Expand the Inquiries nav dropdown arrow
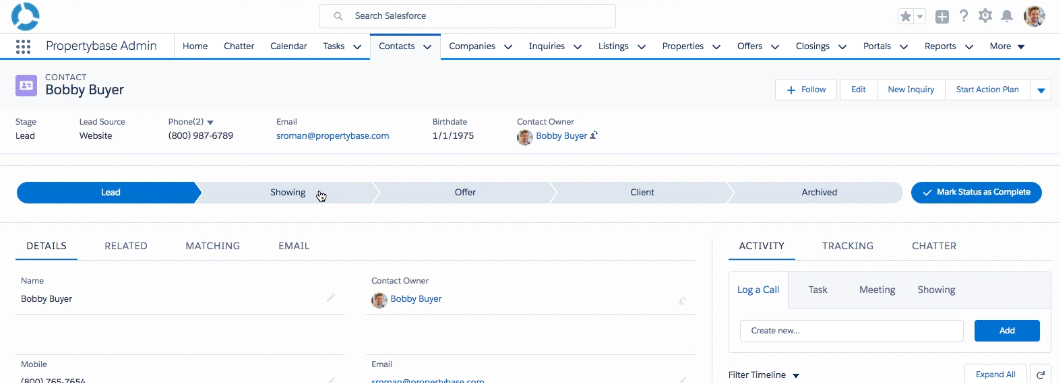1060x383 pixels. point(577,47)
